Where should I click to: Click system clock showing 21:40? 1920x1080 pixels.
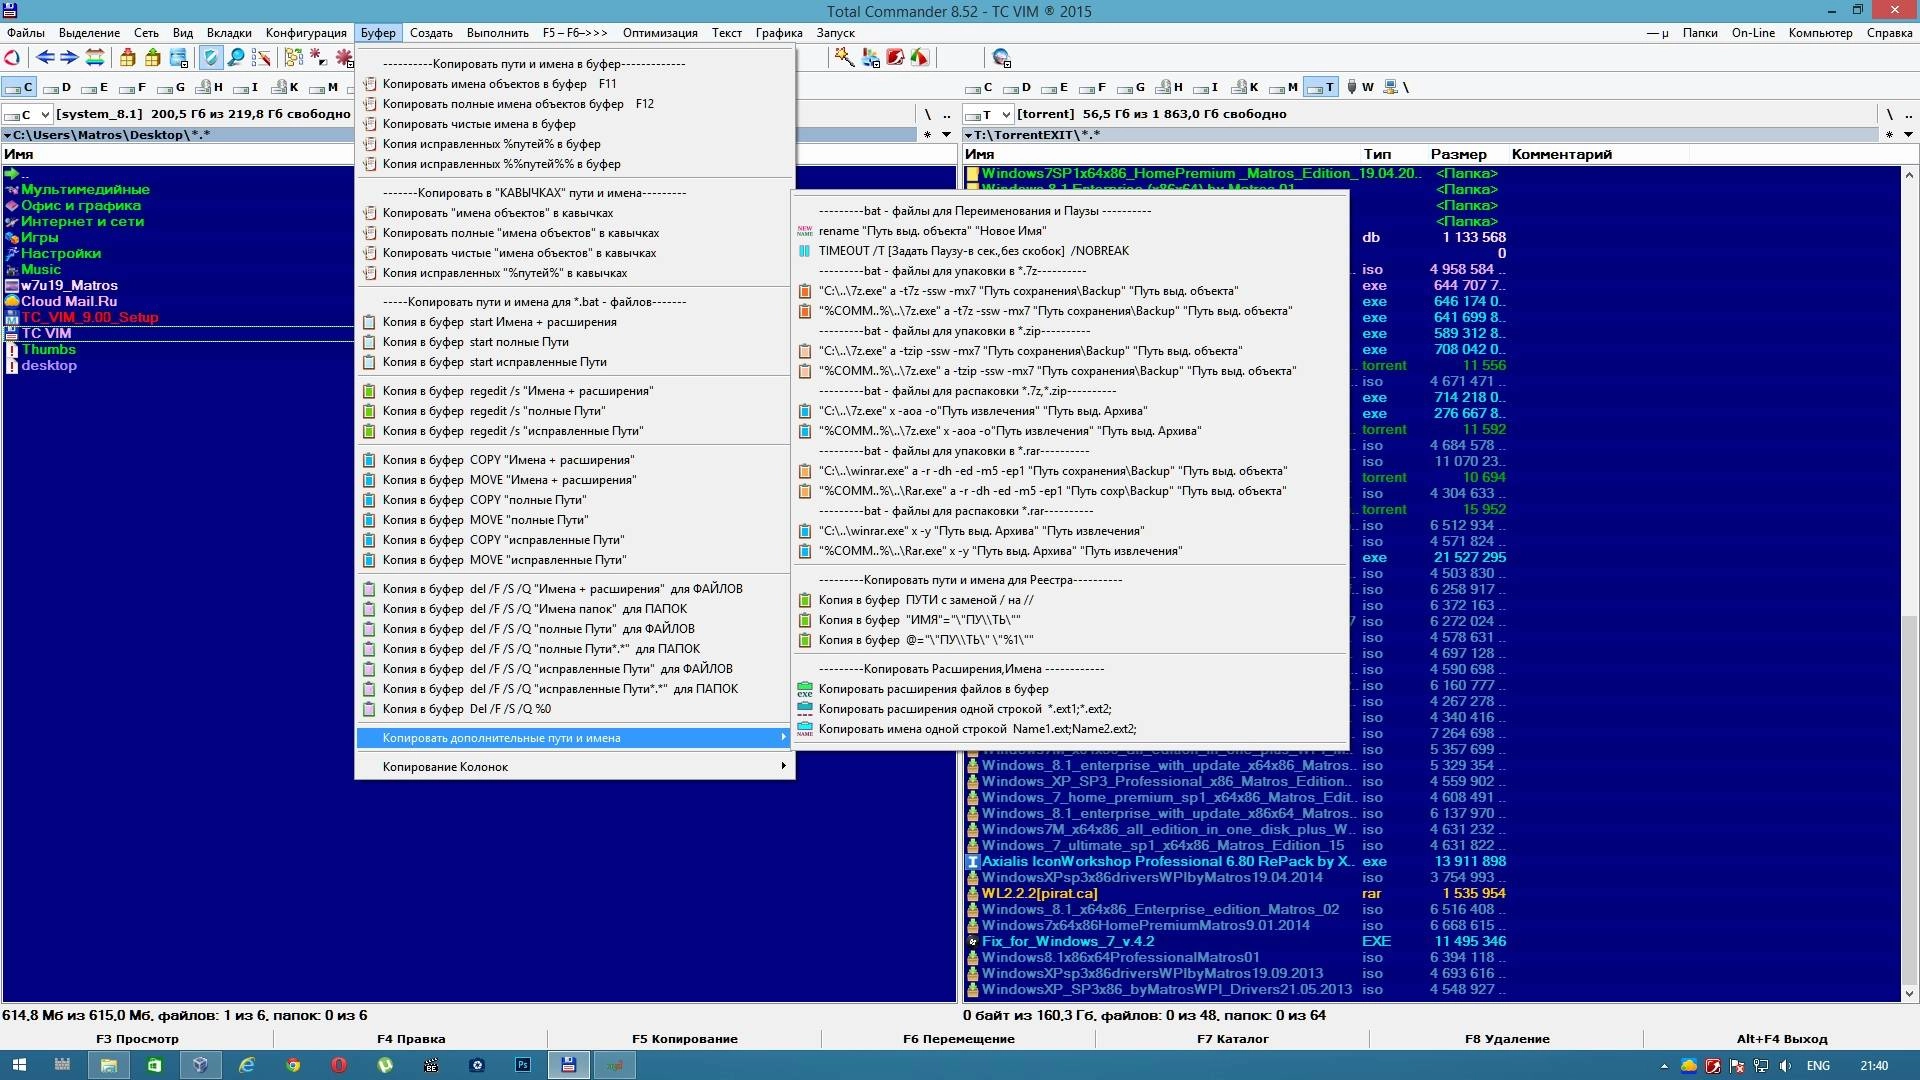click(1874, 1066)
